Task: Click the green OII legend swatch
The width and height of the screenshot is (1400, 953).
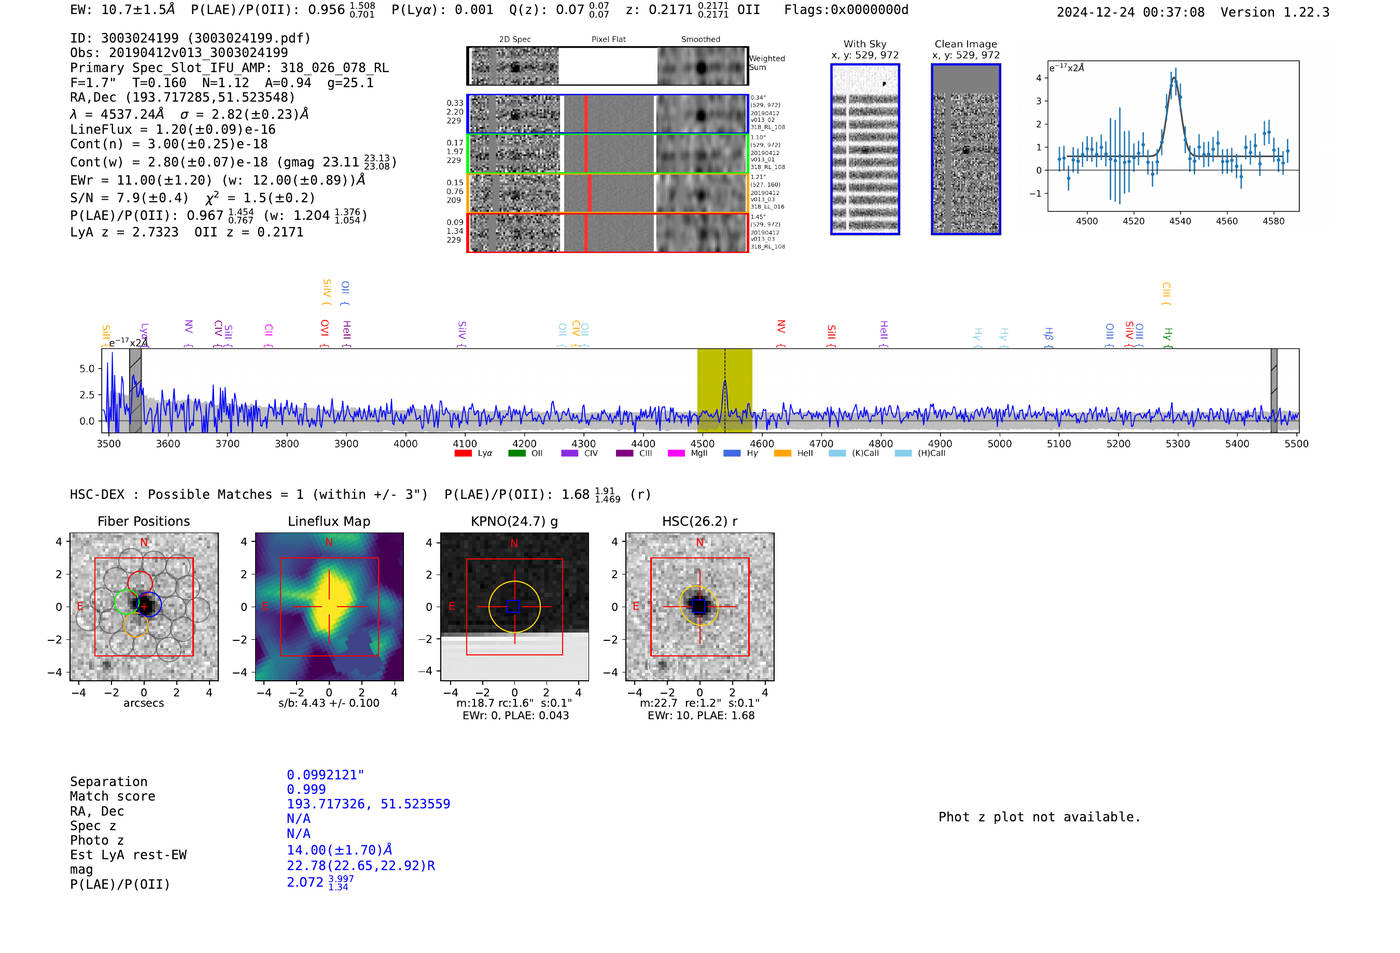Action: coord(516,453)
